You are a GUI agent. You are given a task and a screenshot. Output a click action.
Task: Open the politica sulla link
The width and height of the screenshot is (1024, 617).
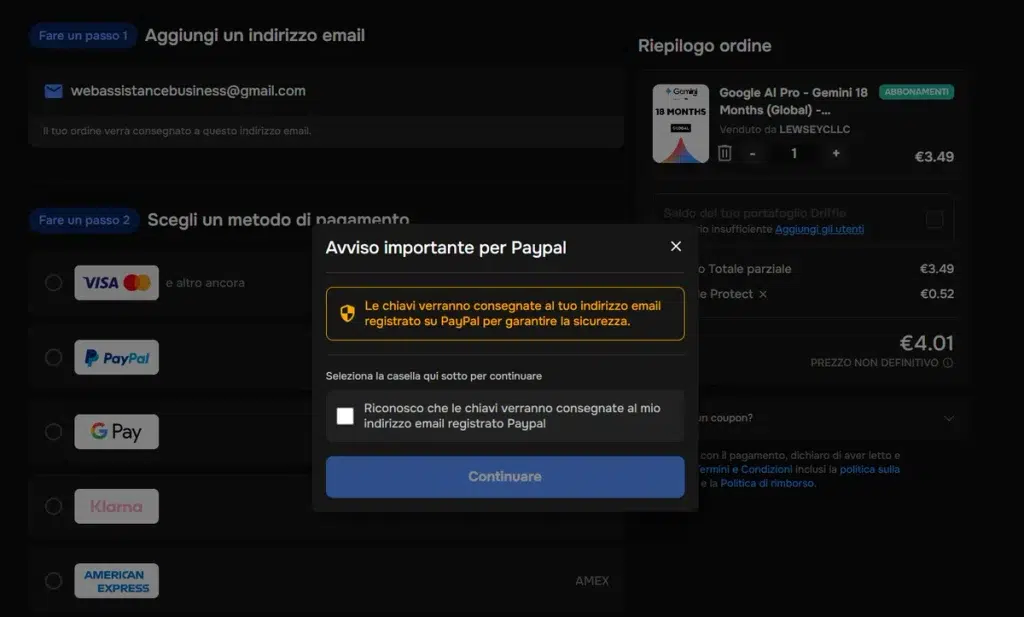[870, 469]
